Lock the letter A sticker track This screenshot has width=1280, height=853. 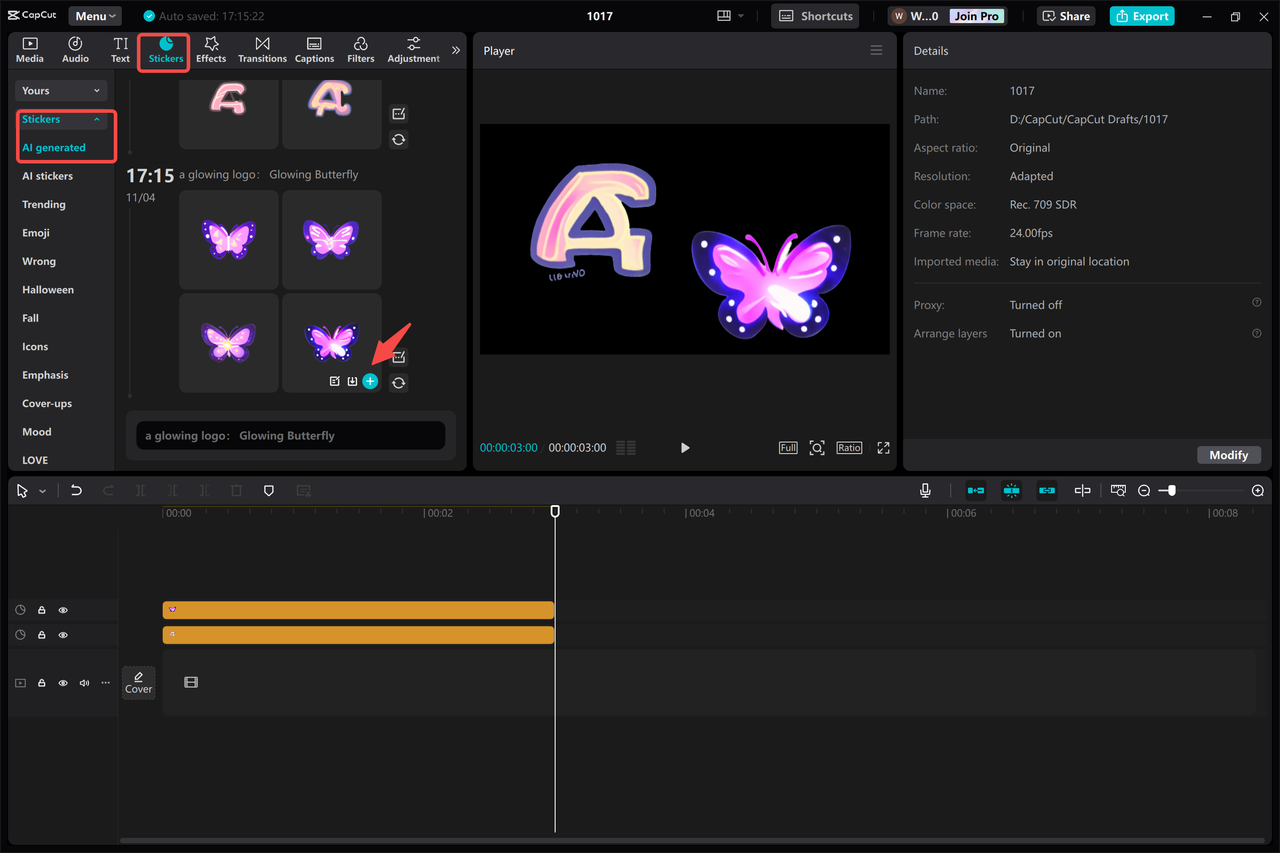[x=42, y=635]
